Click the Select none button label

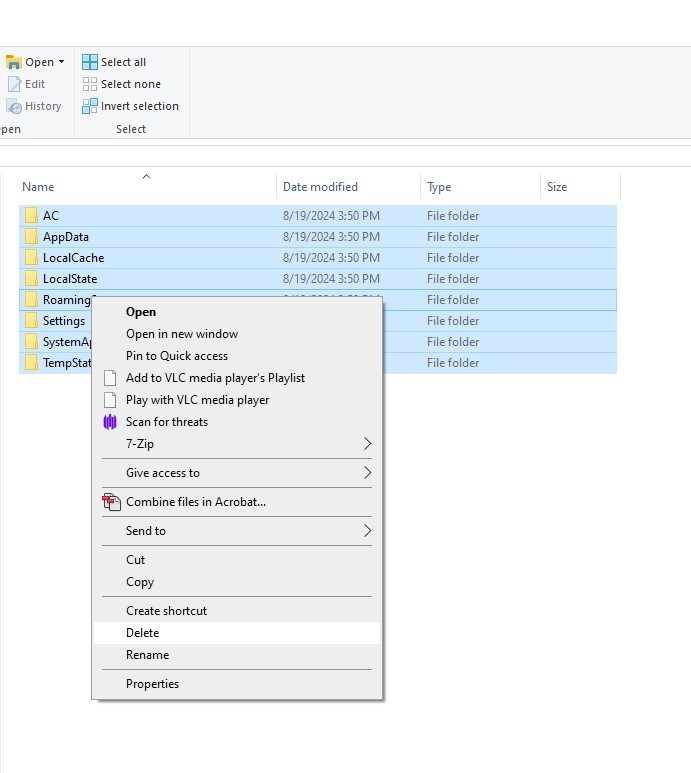tap(131, 84)
